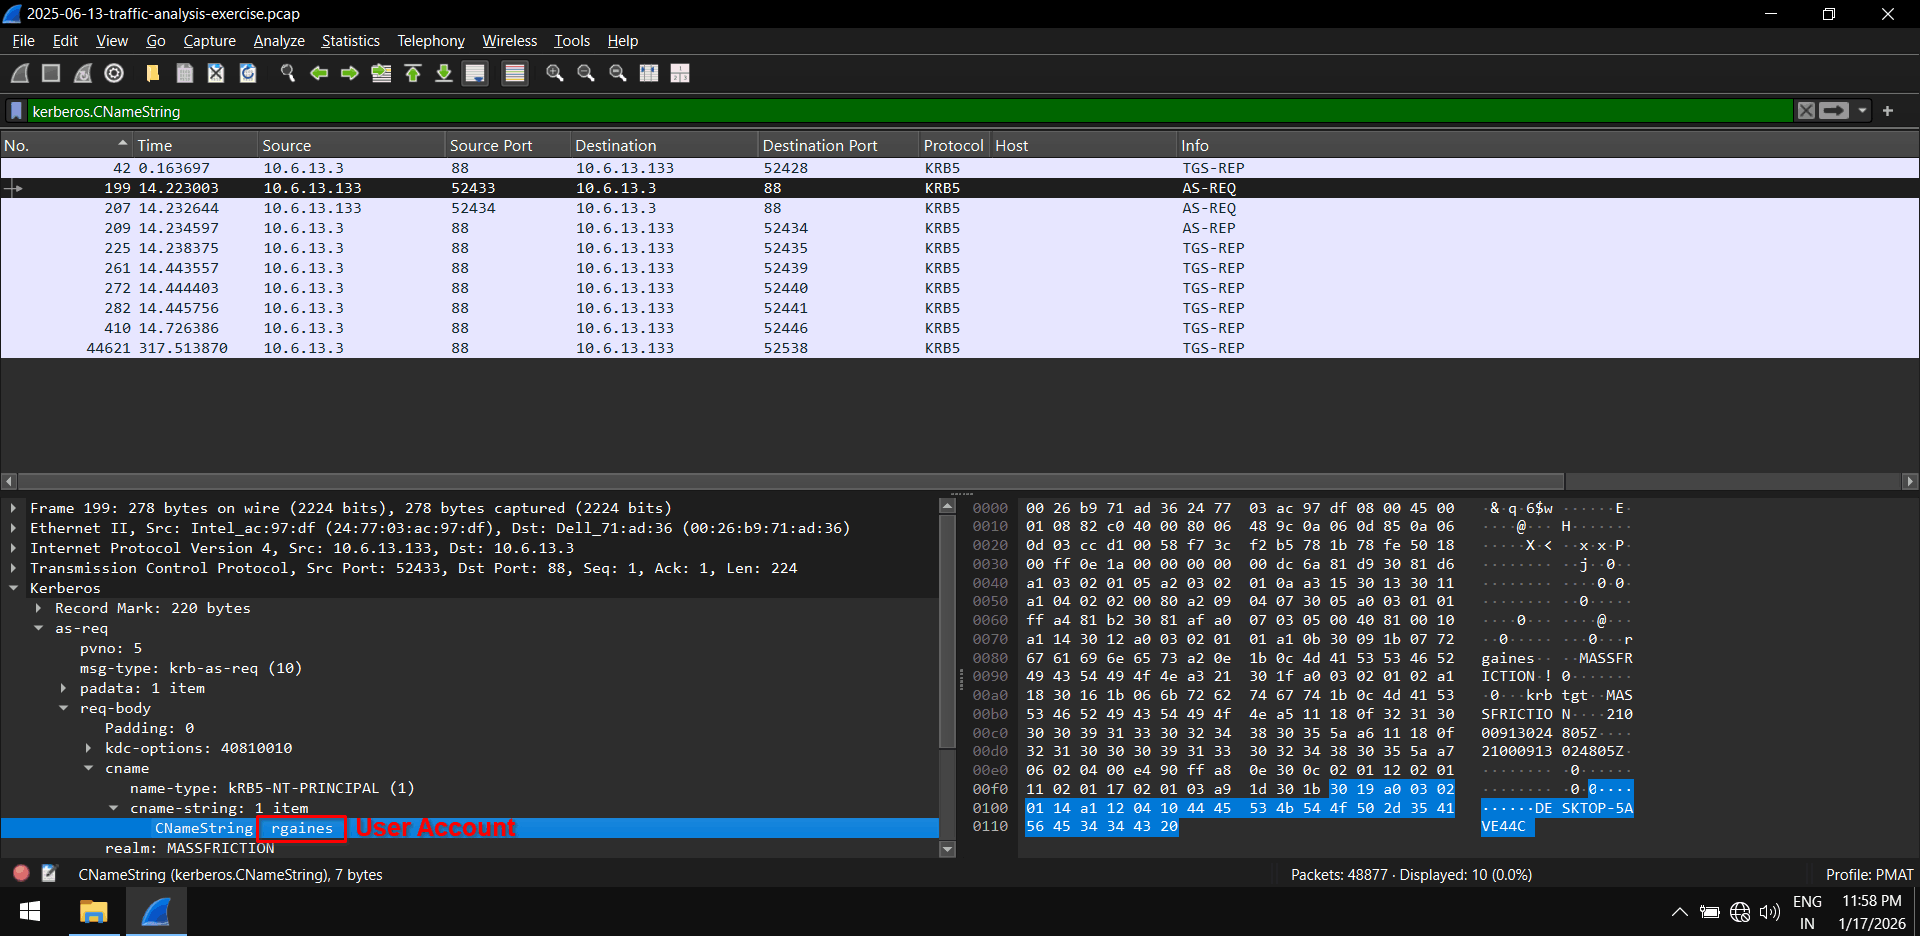Click the Zoom in toolbar icon
Viewport: 1920px width, 936px height.
pos(554,73)
